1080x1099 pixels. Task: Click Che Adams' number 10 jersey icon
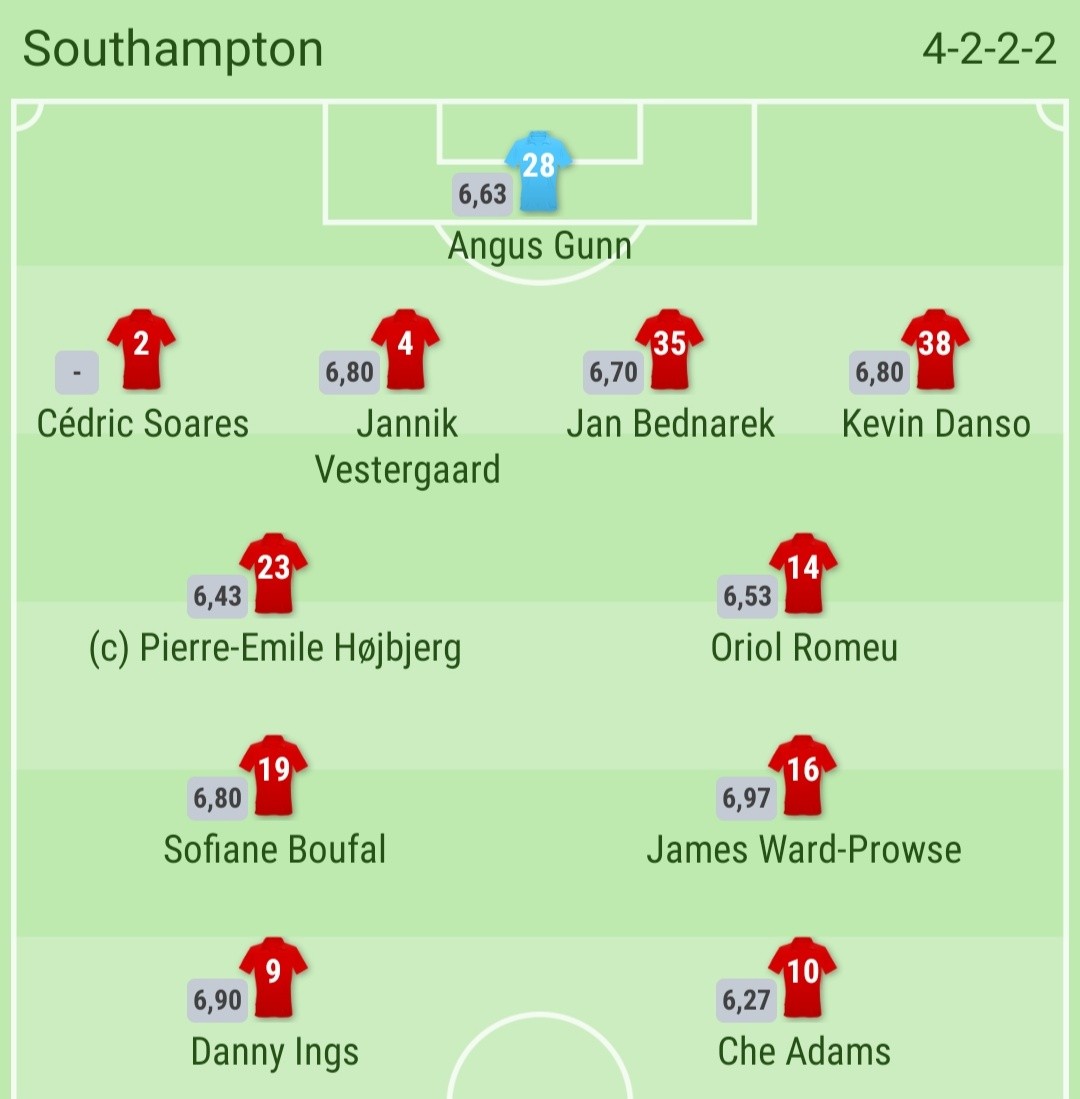coord(803,979)
